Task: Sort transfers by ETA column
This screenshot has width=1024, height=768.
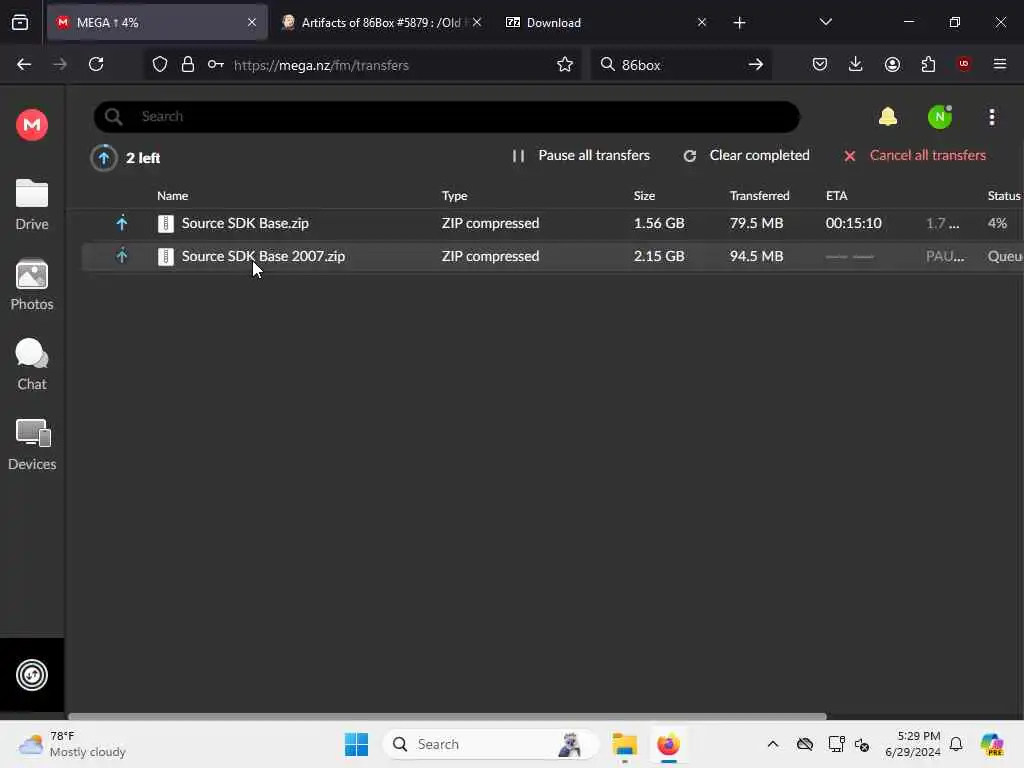Action: (837, 195)
